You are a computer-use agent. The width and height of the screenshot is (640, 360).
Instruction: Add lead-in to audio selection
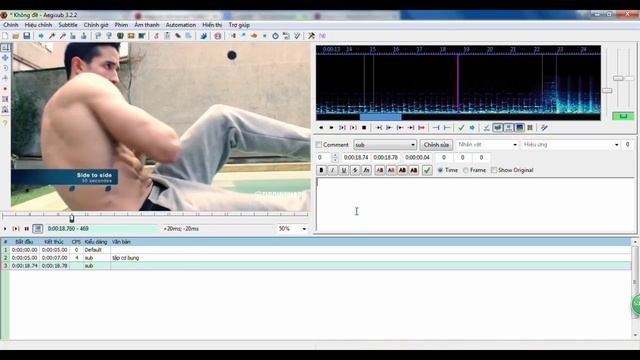436,128
